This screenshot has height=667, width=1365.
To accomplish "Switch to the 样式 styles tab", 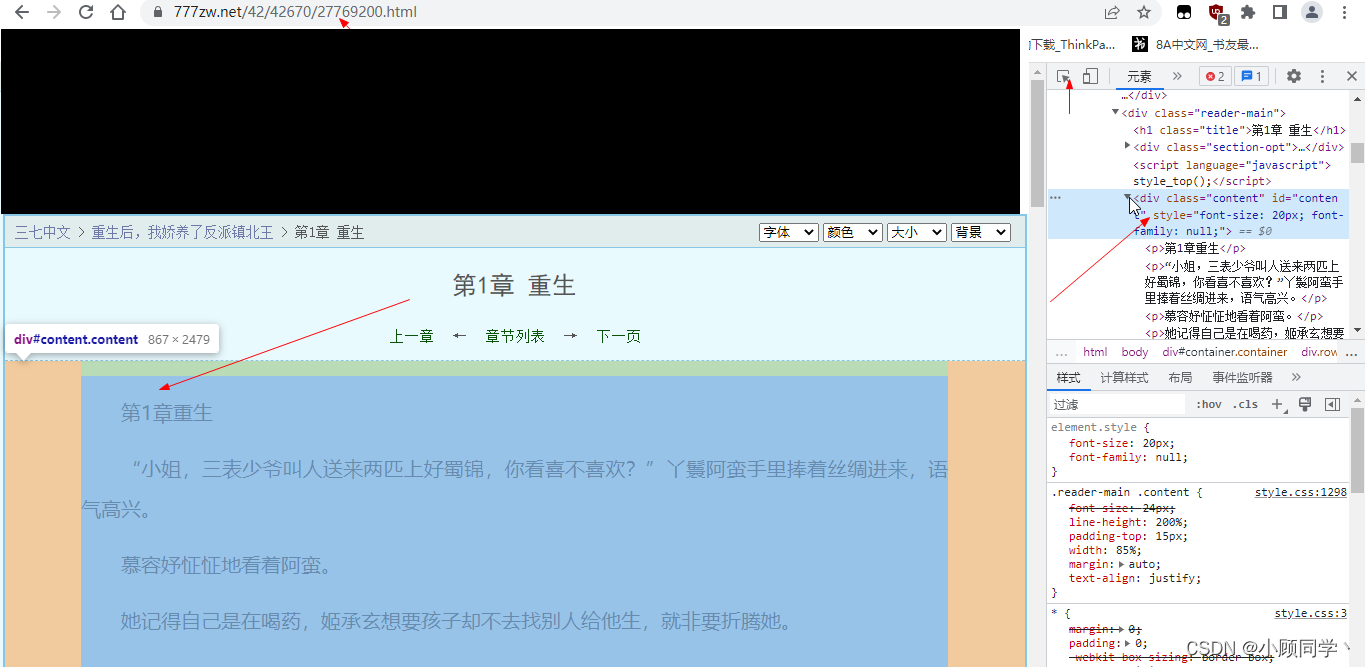I will 1068,377.
